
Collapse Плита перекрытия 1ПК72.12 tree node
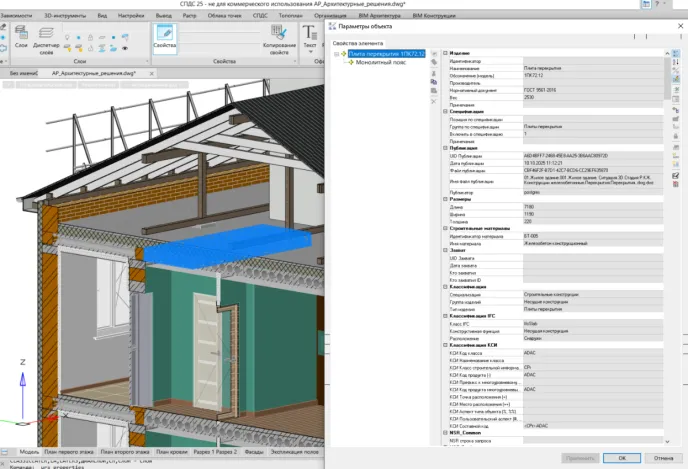[x=337, y=53]
